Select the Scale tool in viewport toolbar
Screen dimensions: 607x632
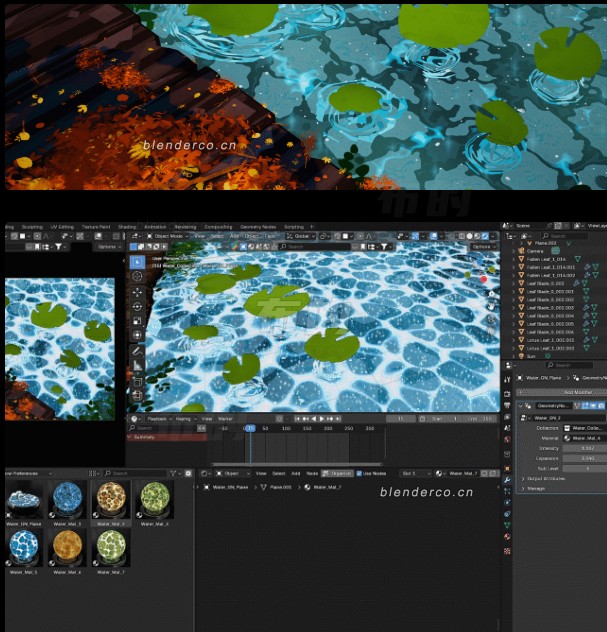(137, 321)
